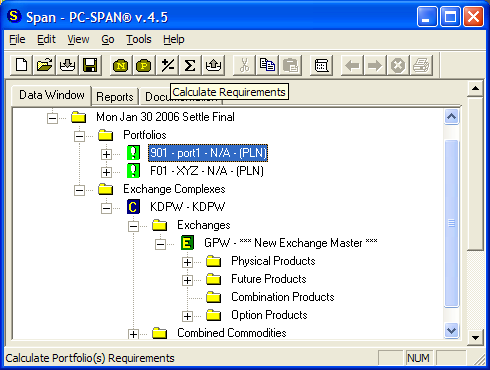Open the File menu
Viewport: 490px width, 370px height.
coord(17,39)
